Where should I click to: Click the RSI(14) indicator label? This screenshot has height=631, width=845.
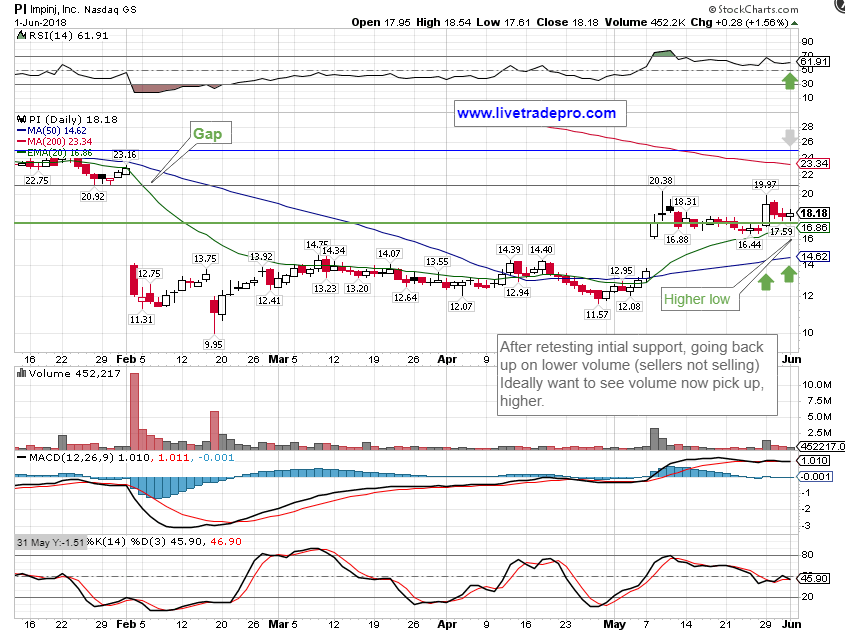[51, 35]
